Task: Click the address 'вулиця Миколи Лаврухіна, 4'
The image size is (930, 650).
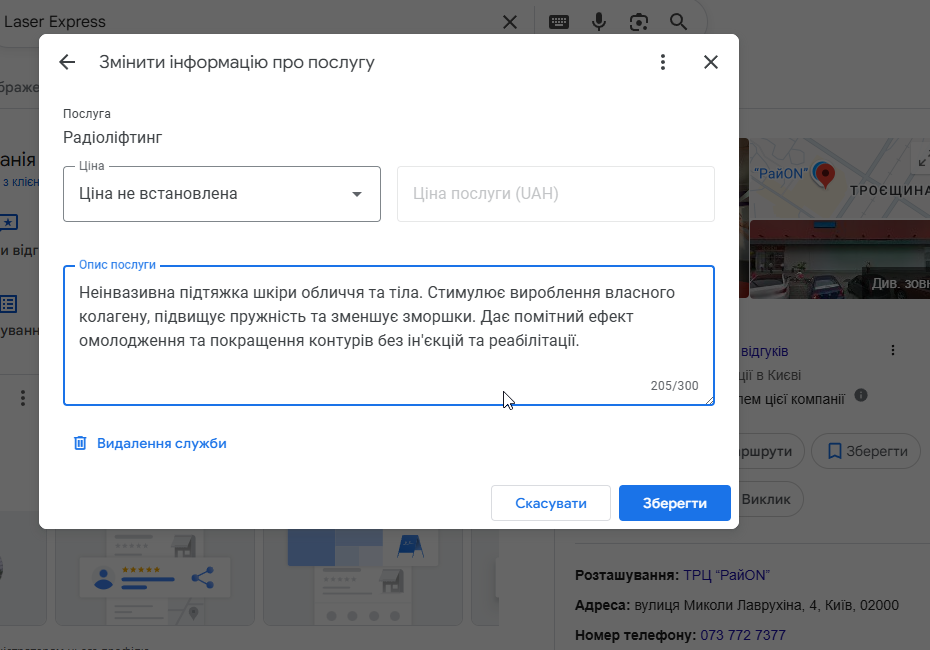Action: click(x=726, y=605)
